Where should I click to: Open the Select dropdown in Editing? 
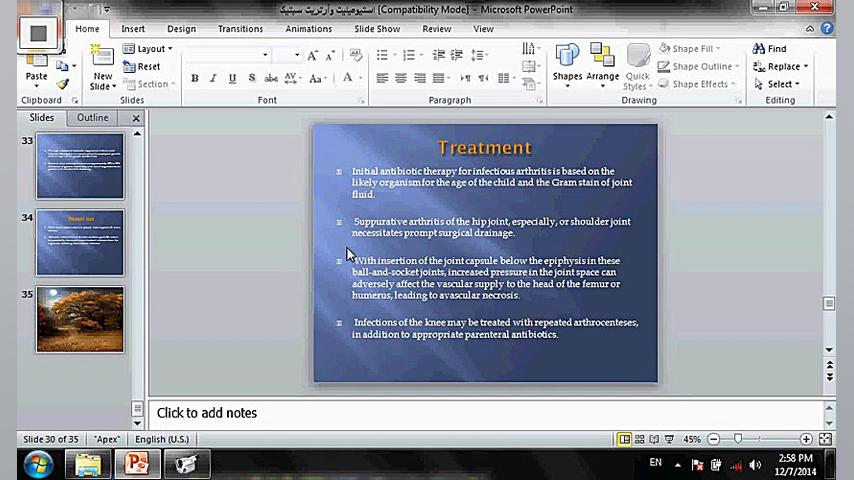[778, 84]
